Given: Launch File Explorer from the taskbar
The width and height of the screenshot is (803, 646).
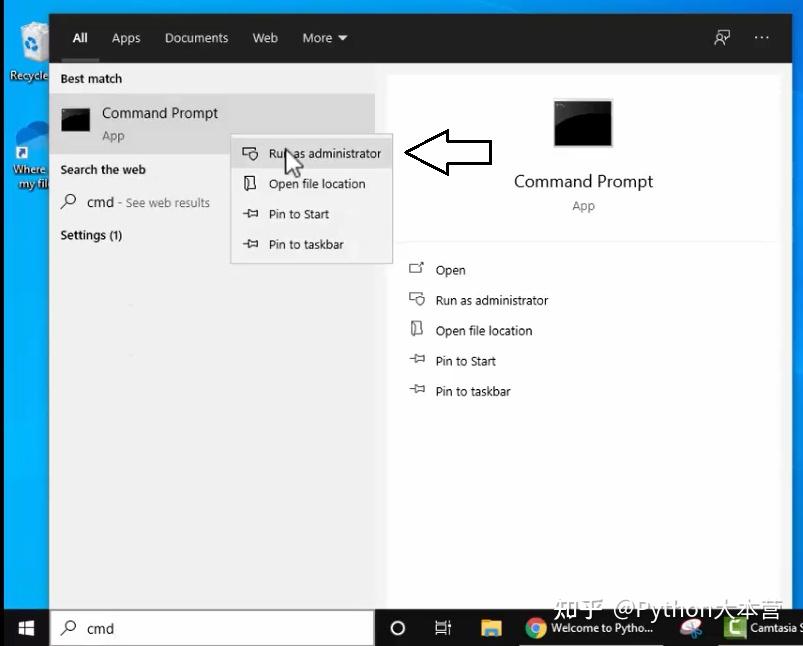Looking at the screenshot, I should click(x=489, y=627).
